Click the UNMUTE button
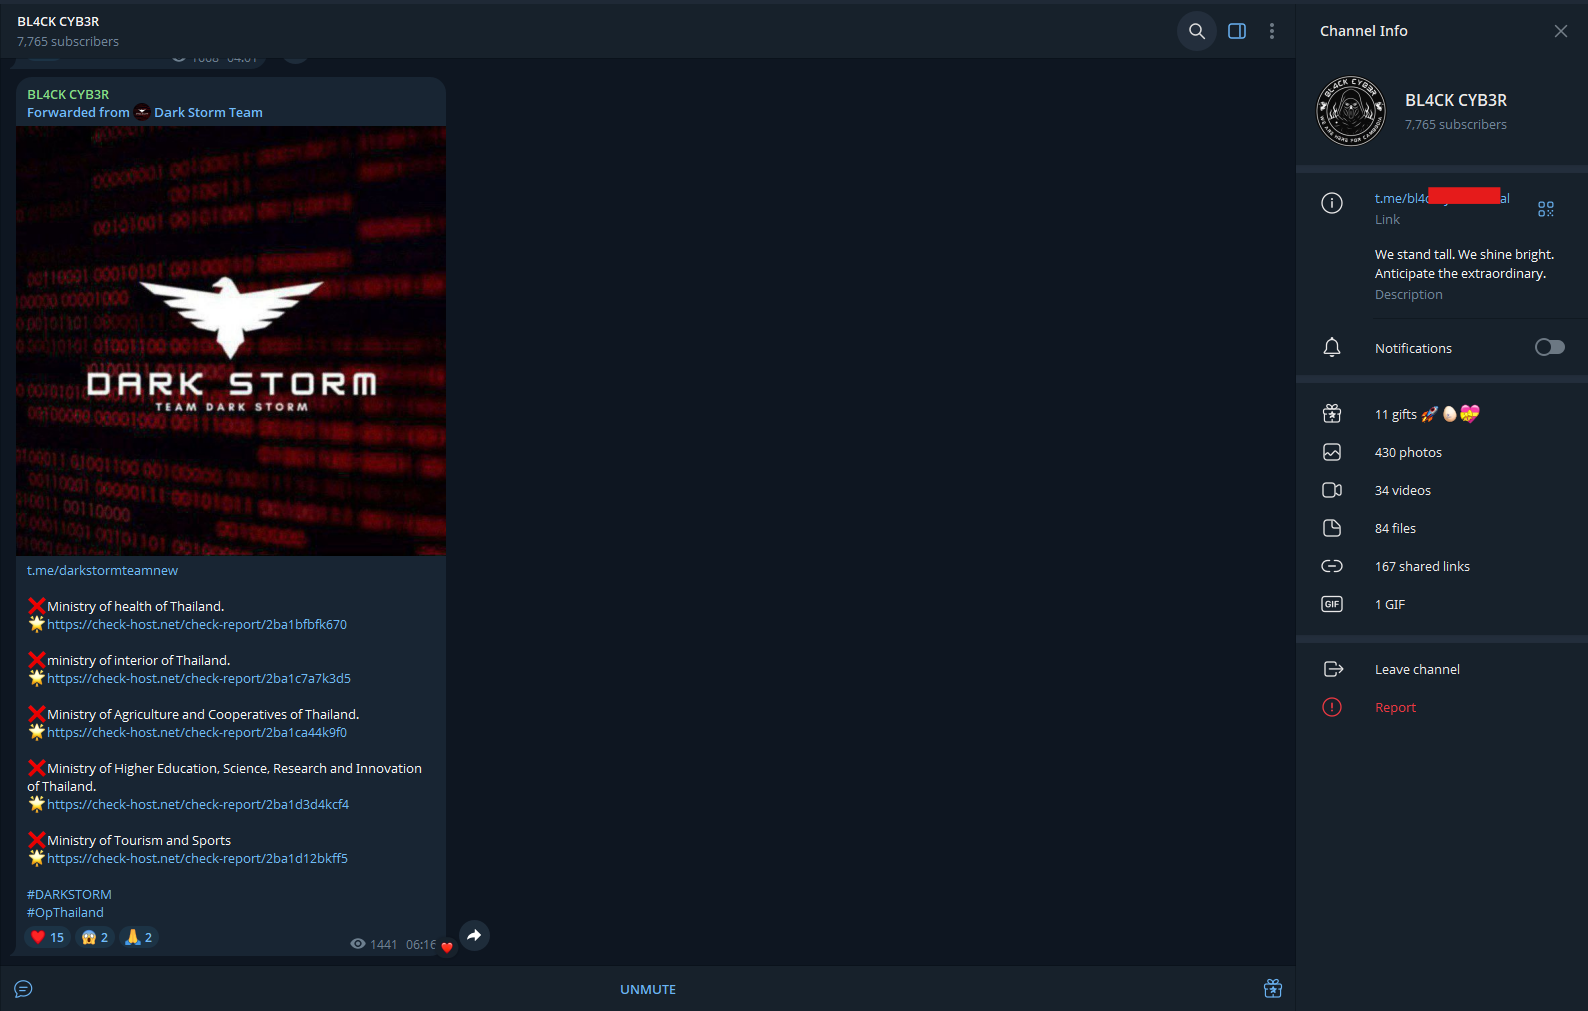 click(648, 989)
